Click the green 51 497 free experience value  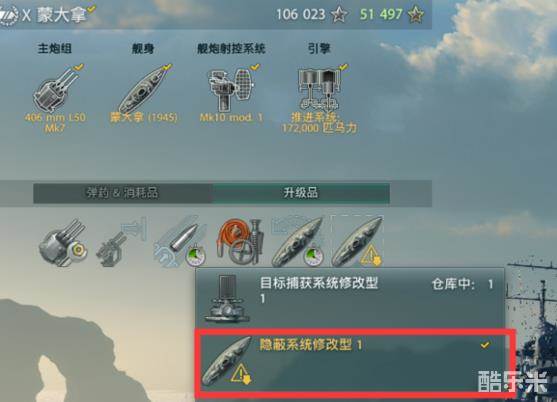point(381,14)
